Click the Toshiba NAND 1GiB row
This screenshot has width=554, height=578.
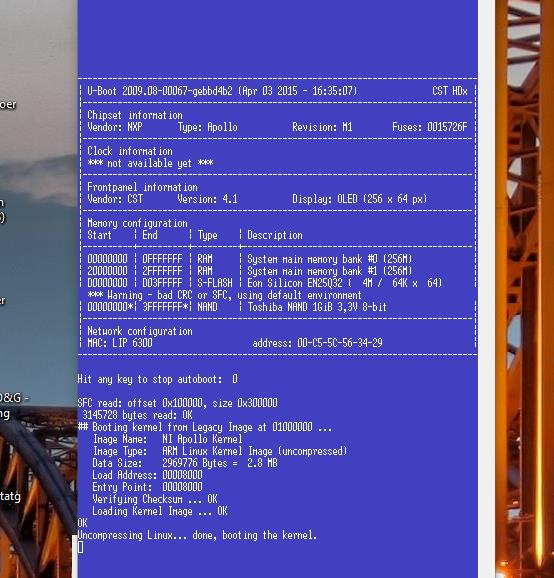[237, 307]
